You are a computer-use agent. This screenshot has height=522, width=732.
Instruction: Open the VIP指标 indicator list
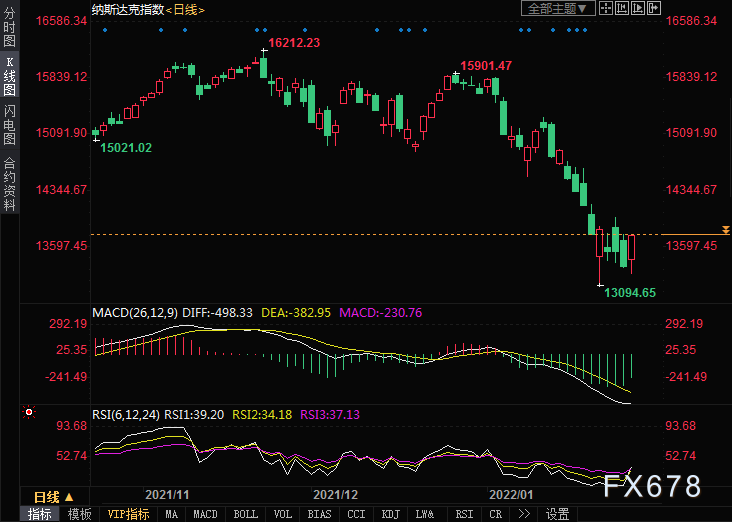coord(128,514)
